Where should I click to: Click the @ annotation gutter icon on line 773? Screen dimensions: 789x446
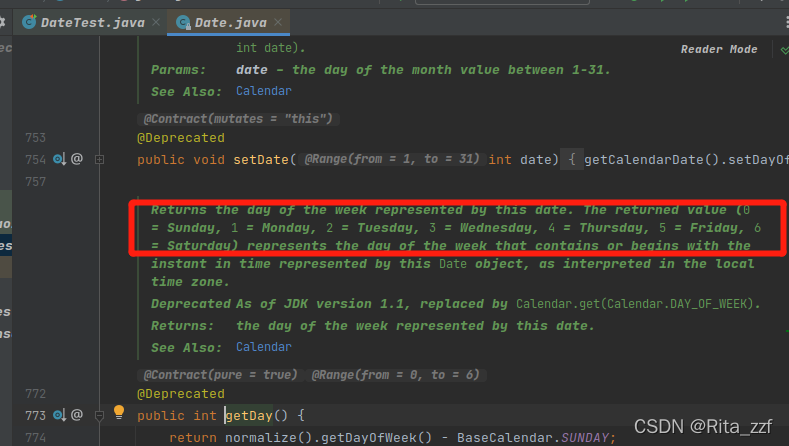pos(76,415)
